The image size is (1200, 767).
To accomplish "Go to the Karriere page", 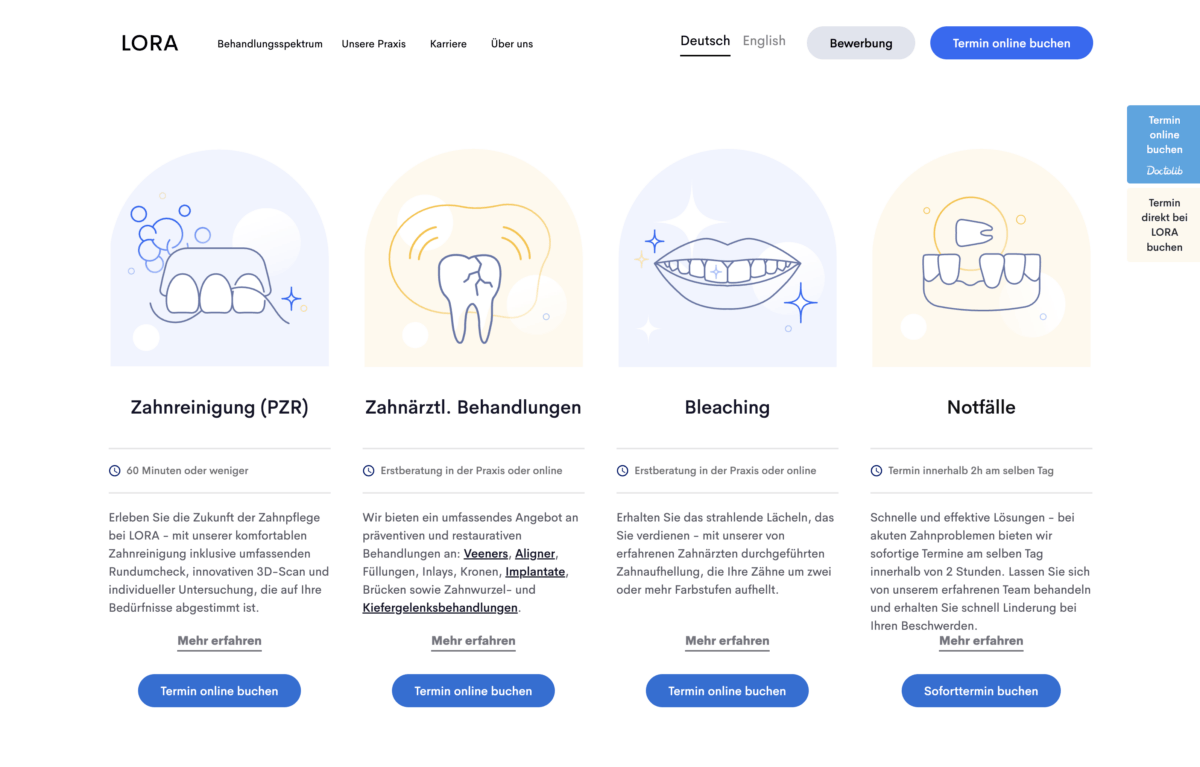I will [448, 44].
